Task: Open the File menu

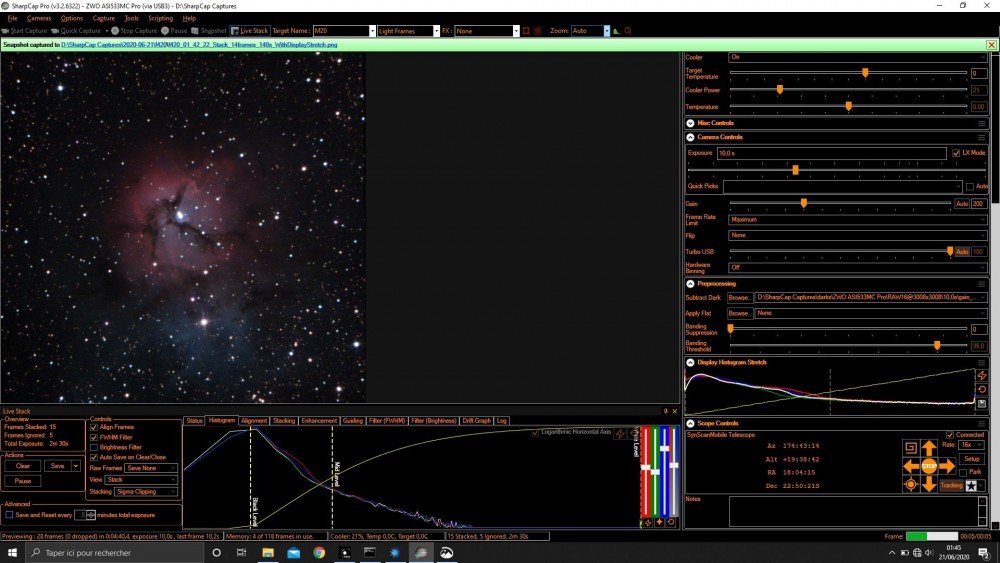Action: coord(12,18)
